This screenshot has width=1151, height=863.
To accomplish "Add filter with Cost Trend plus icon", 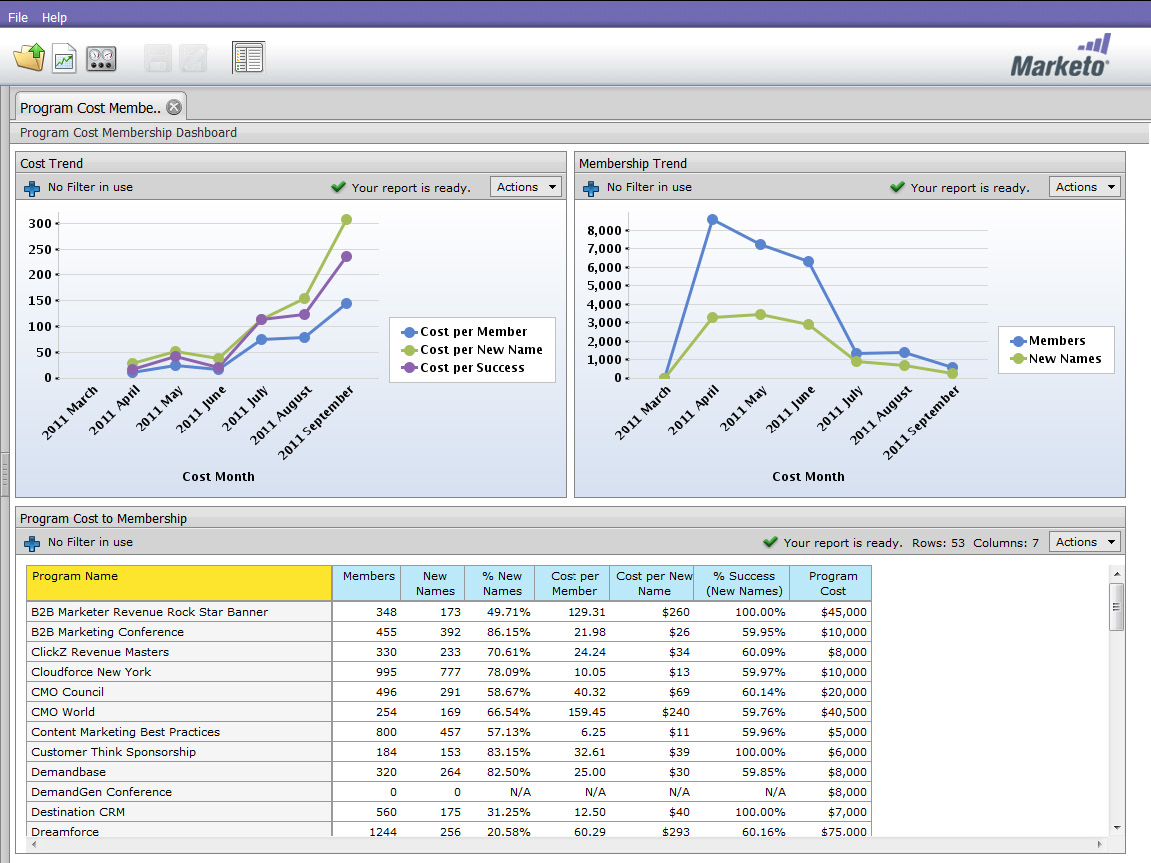I will pos(32,188).
